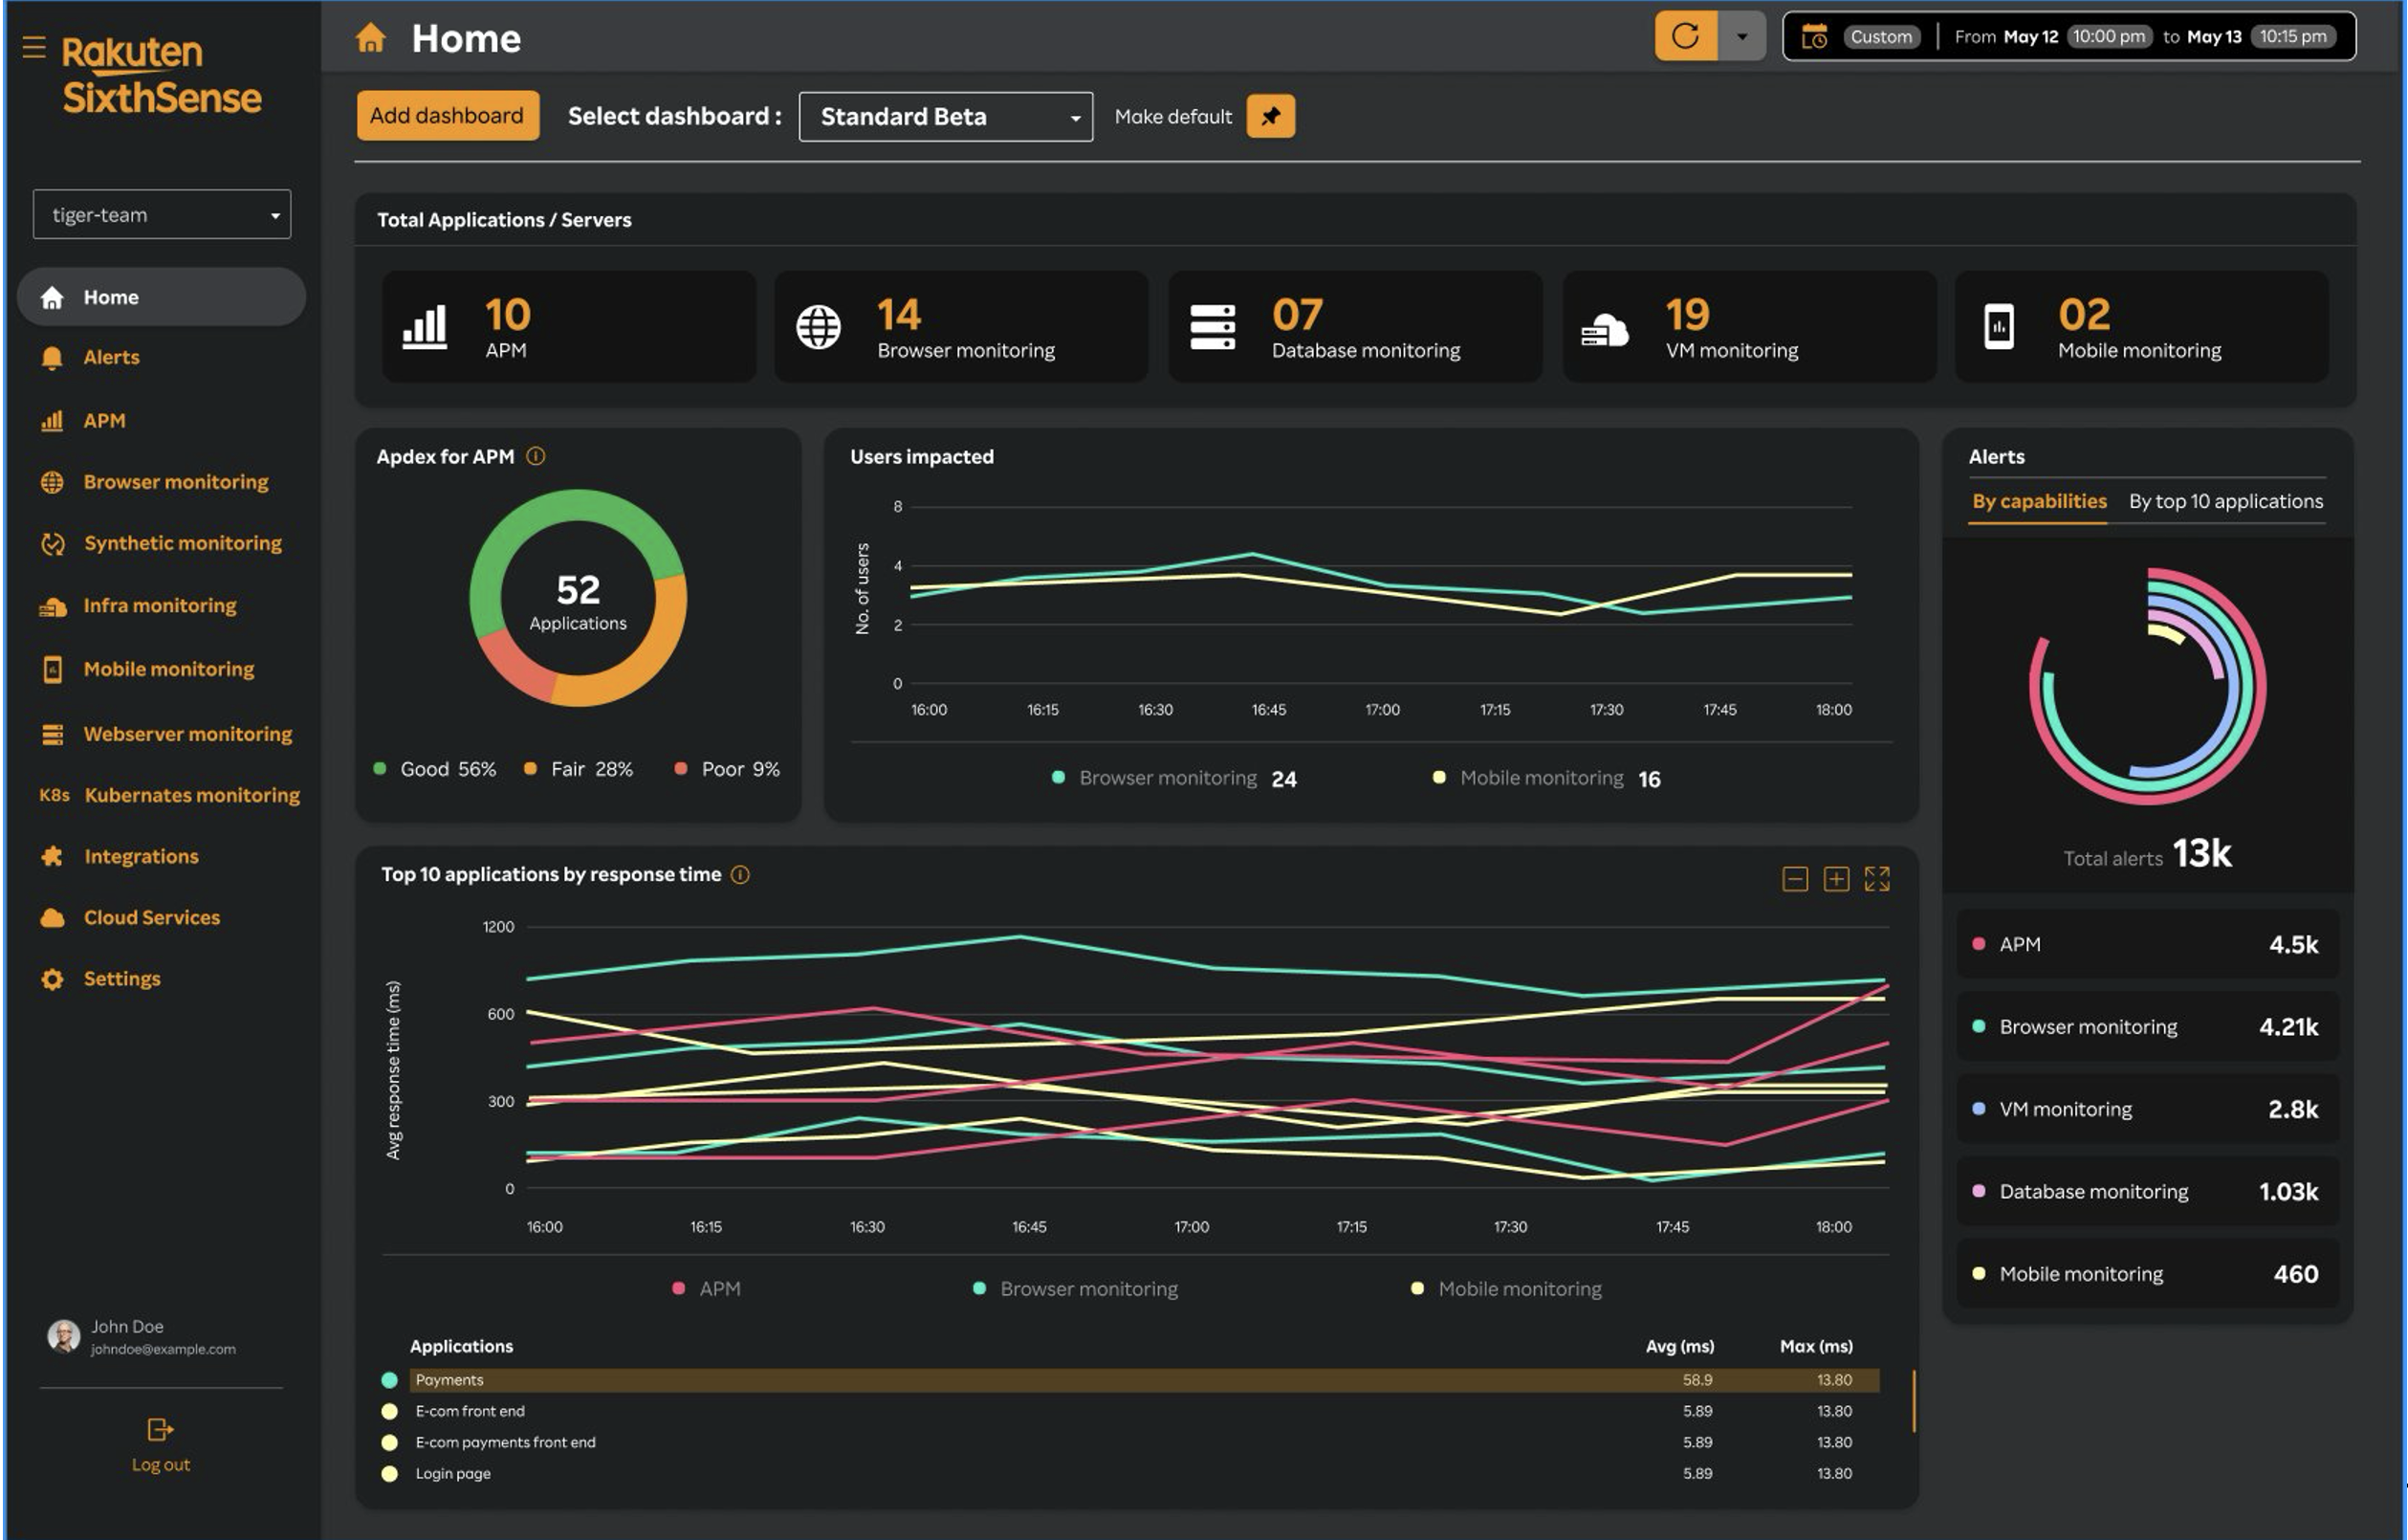Click the Webserver monitoring sidebar icon

coord(53,734)
